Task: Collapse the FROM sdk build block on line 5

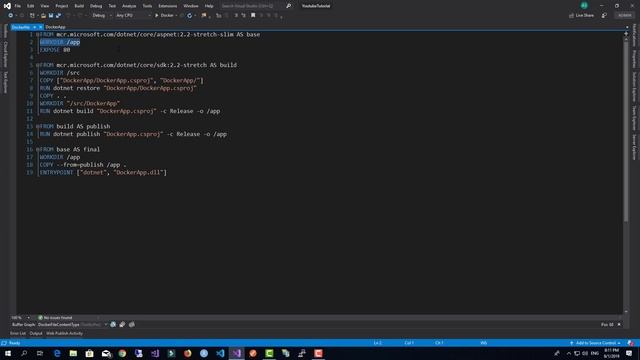Action: click(37, 65)
